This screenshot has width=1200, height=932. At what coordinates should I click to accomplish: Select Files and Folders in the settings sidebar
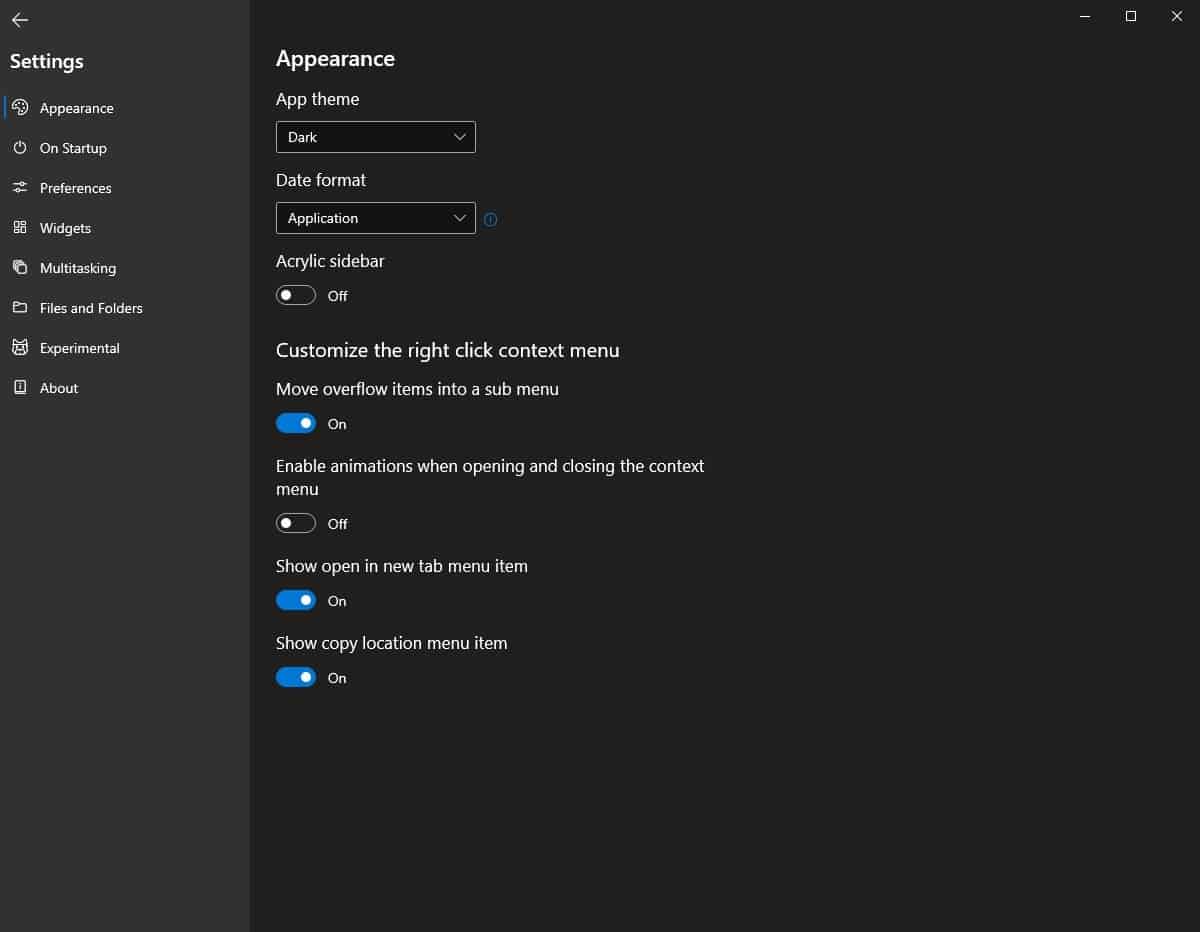[x=91, y=308]
